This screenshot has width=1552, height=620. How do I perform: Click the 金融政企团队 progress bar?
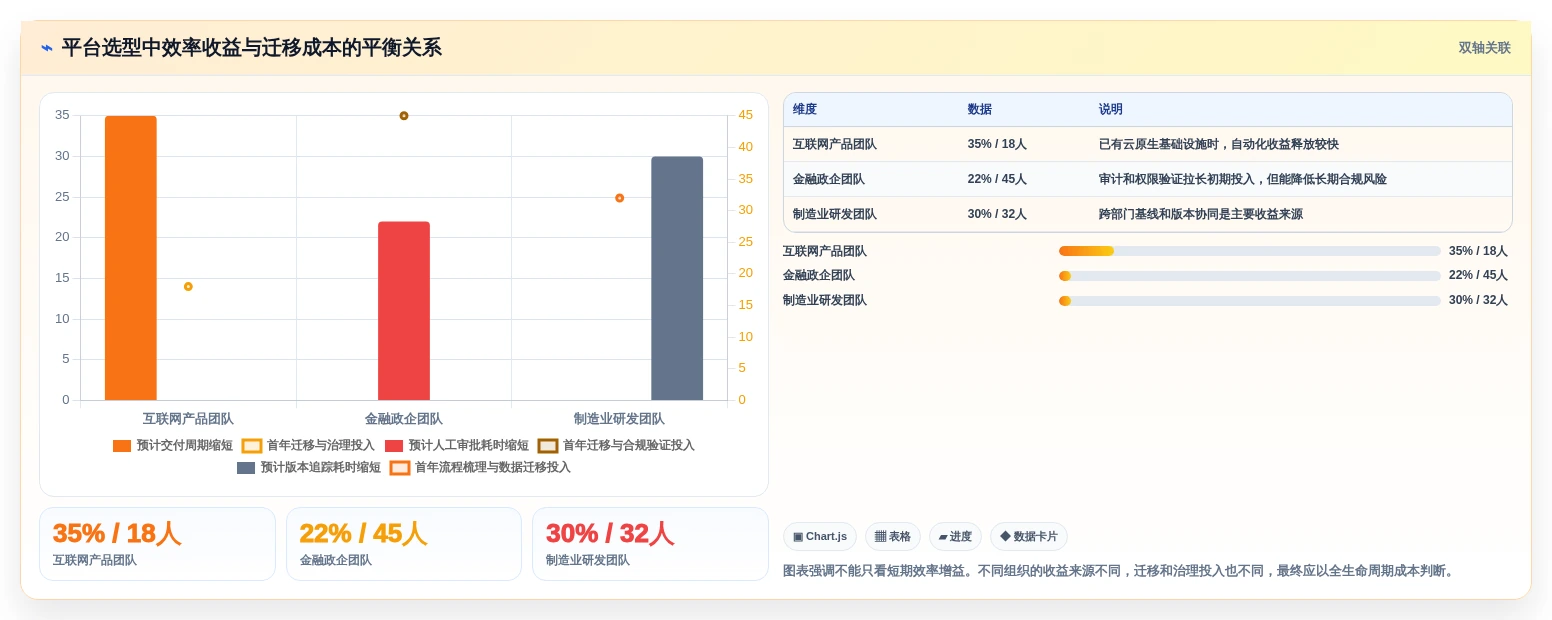(x=1250, y=275)
